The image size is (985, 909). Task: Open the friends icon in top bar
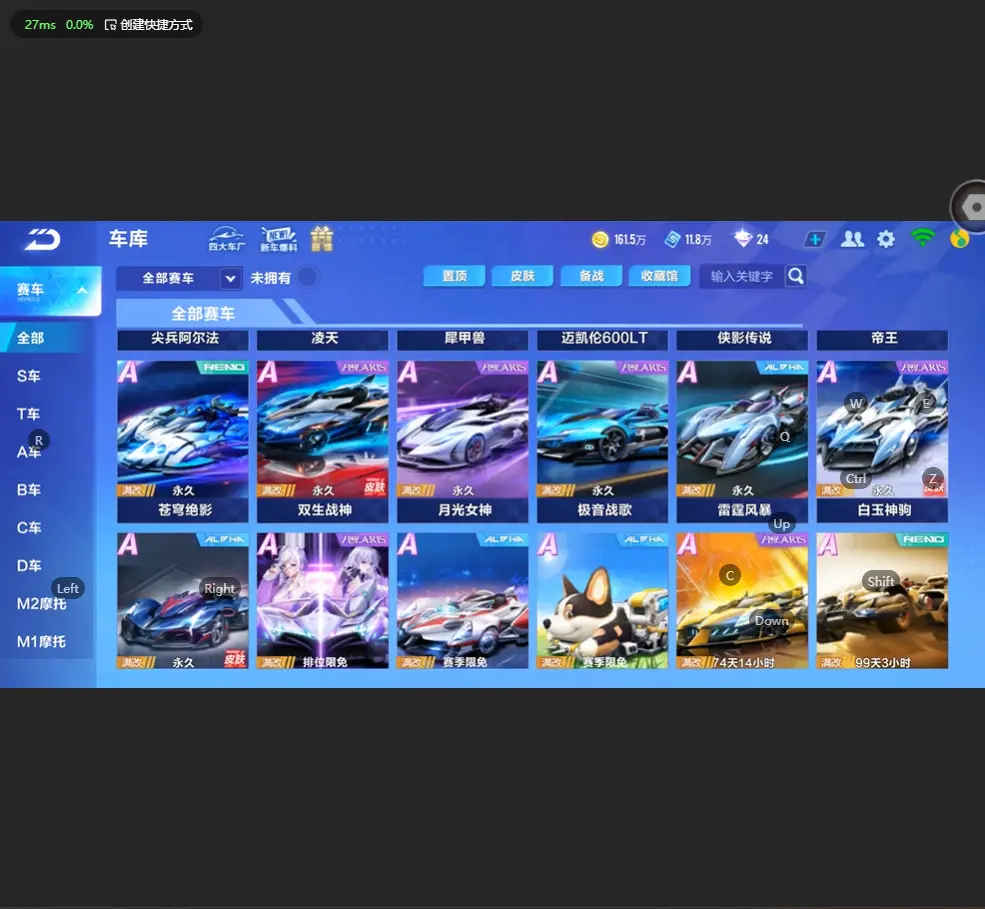point(852,239)
